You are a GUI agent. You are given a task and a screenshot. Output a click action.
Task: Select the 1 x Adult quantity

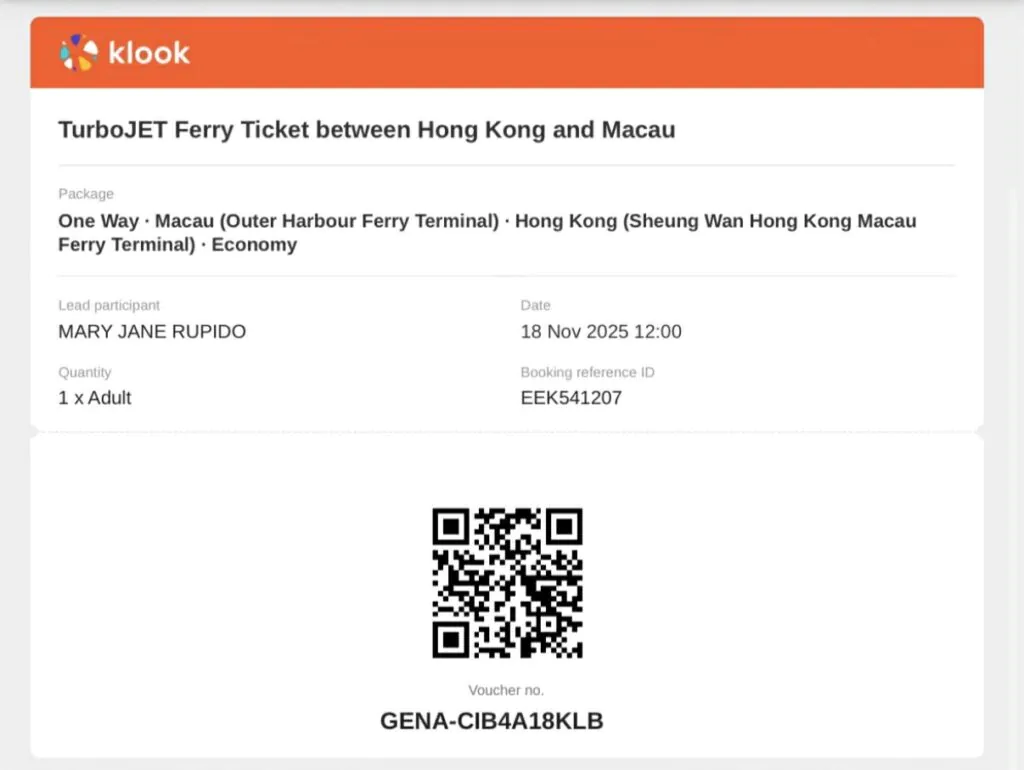95,397
